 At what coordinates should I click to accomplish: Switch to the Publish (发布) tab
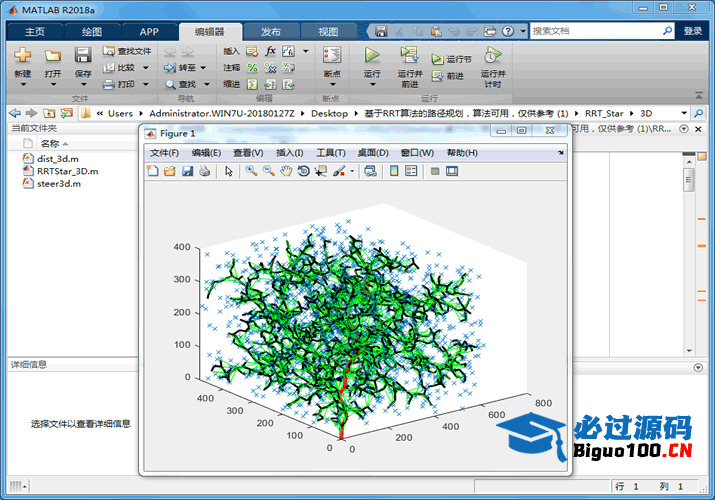point(271,31)
